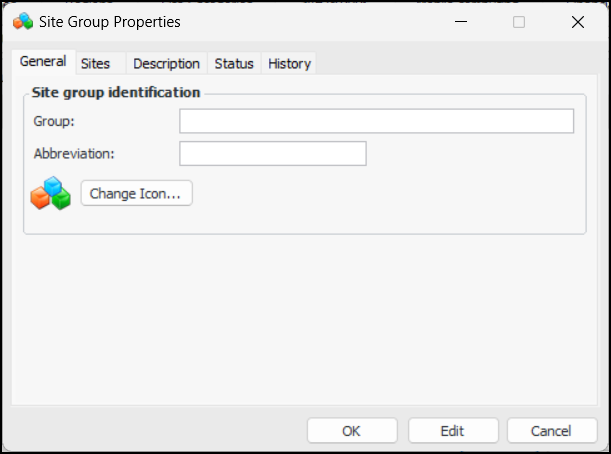Switch to the General tab
This screenshot has height=454, width=611.
pos(43,62)
